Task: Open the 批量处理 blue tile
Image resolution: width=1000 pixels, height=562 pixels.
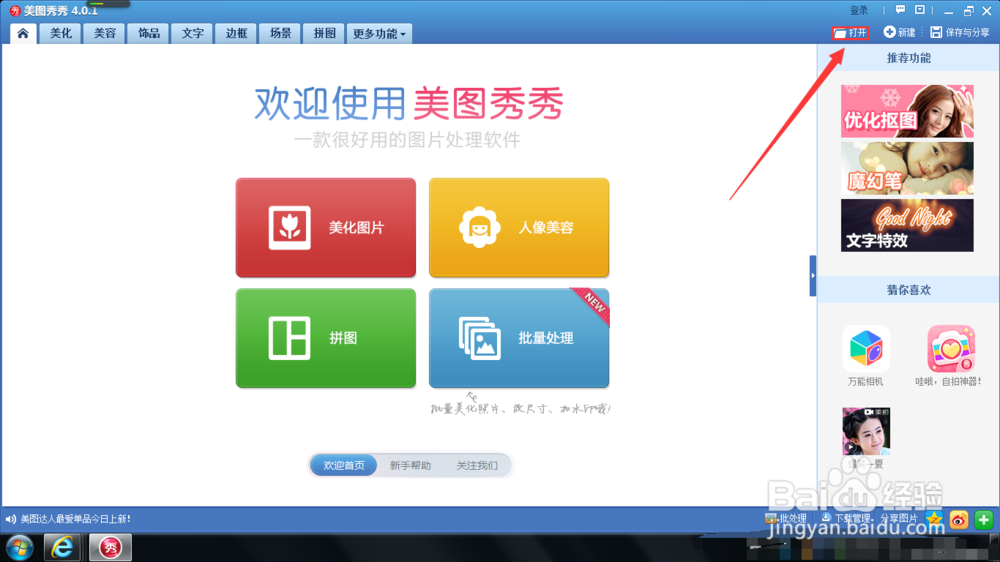Action: [519, 338]
